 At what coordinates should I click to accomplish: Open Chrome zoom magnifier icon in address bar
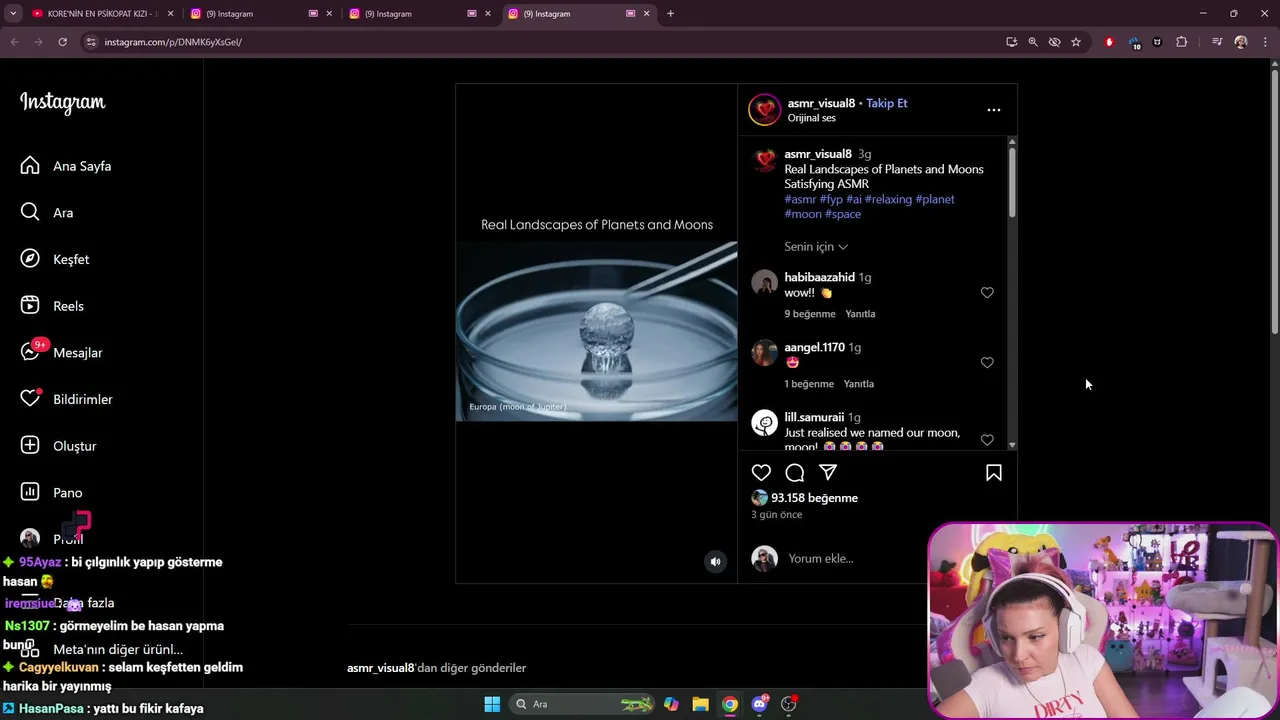1033,42
